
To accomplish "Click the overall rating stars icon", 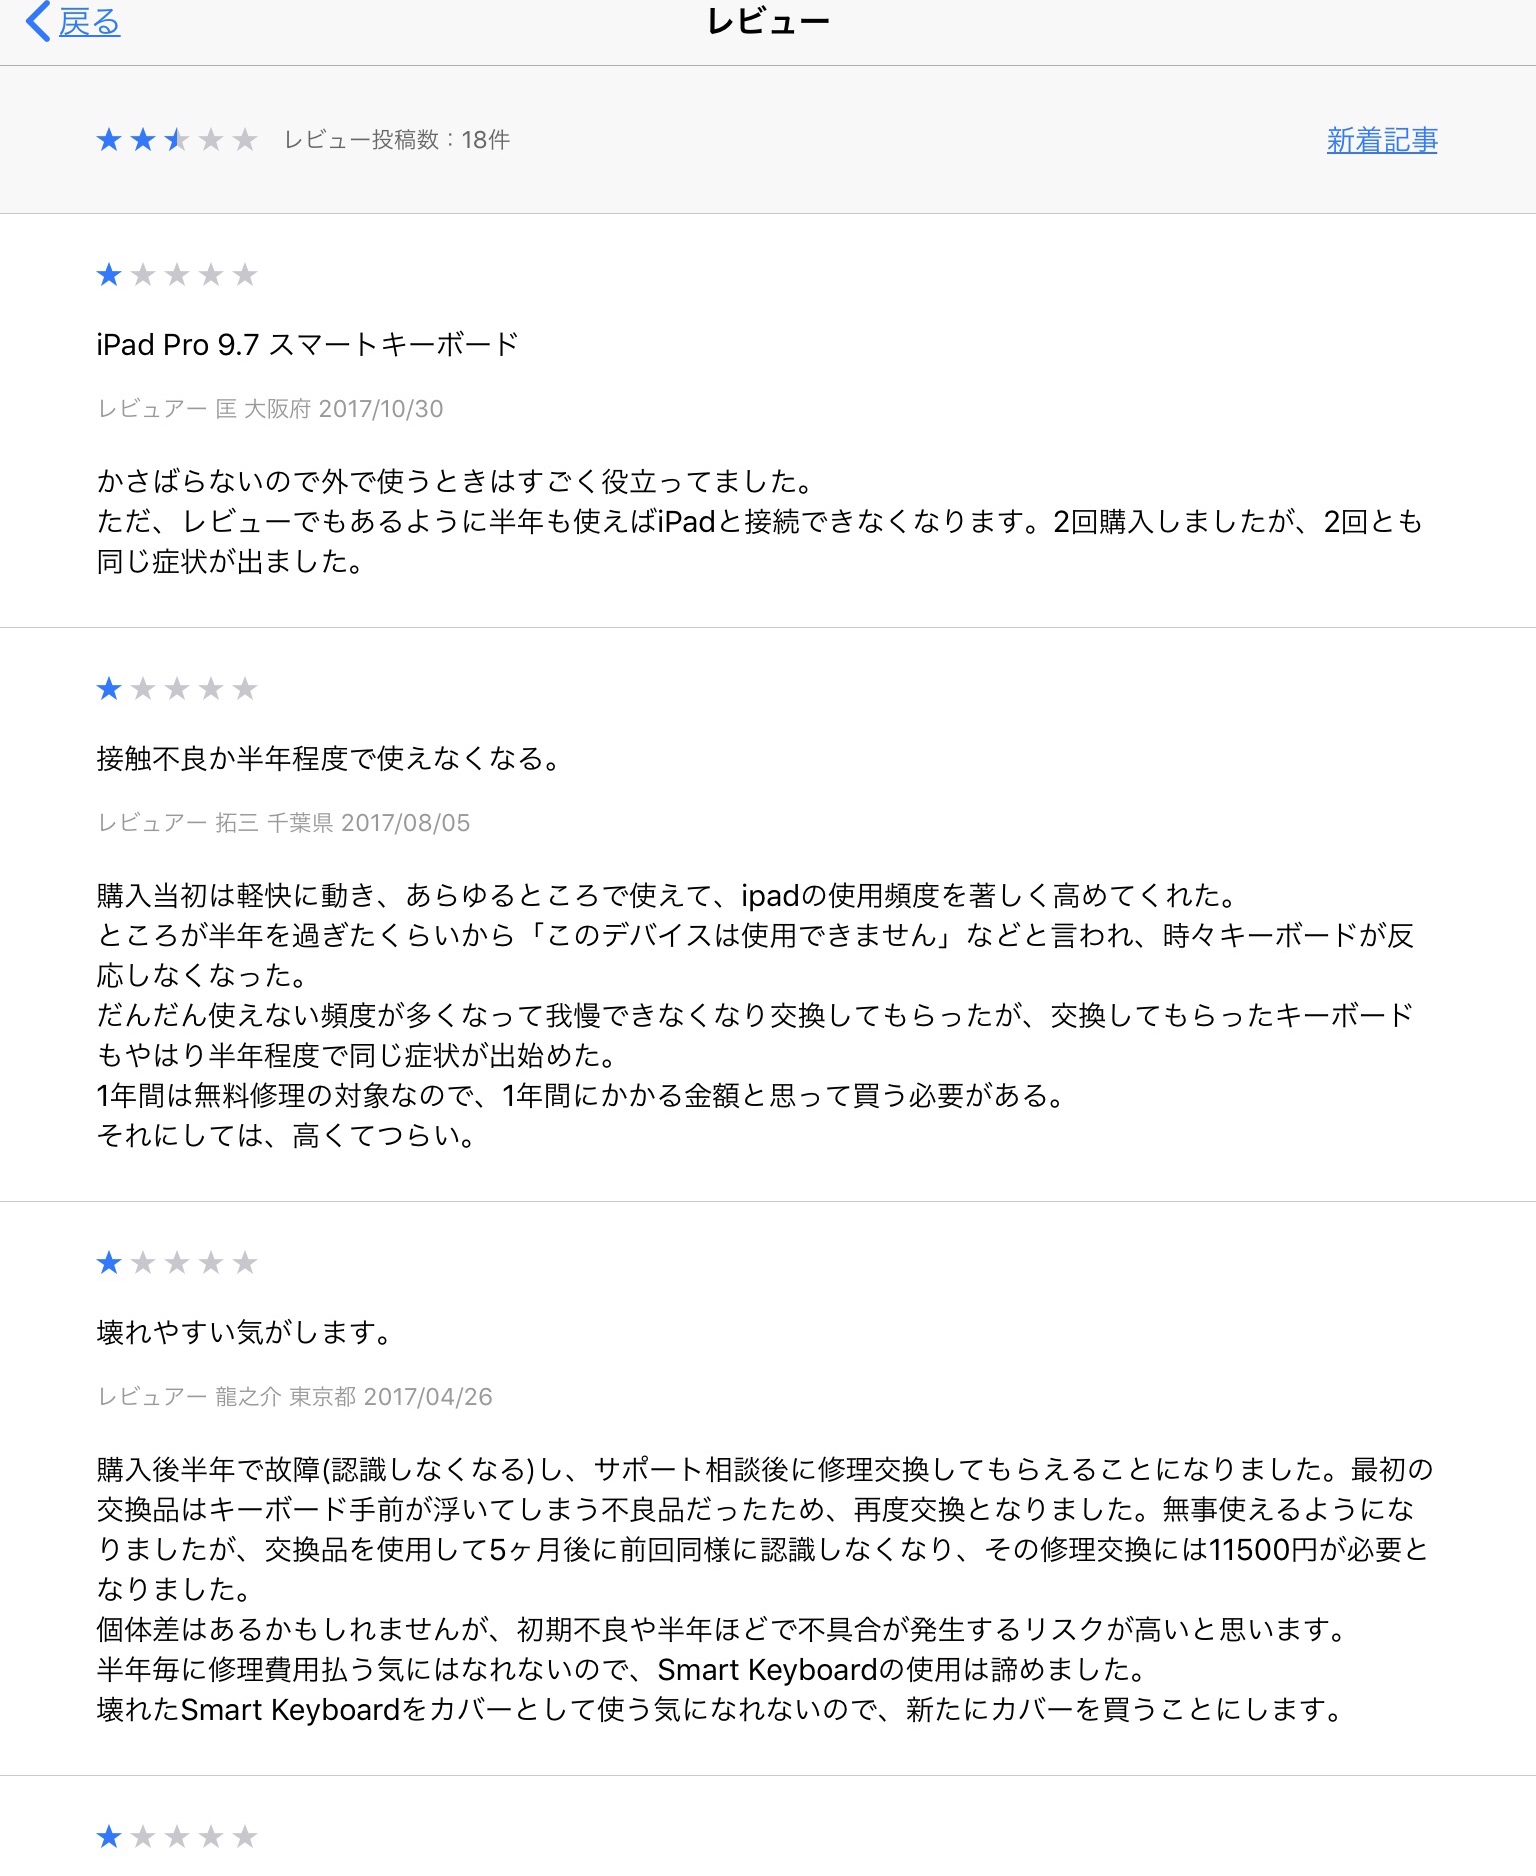I will pos(177,140).
